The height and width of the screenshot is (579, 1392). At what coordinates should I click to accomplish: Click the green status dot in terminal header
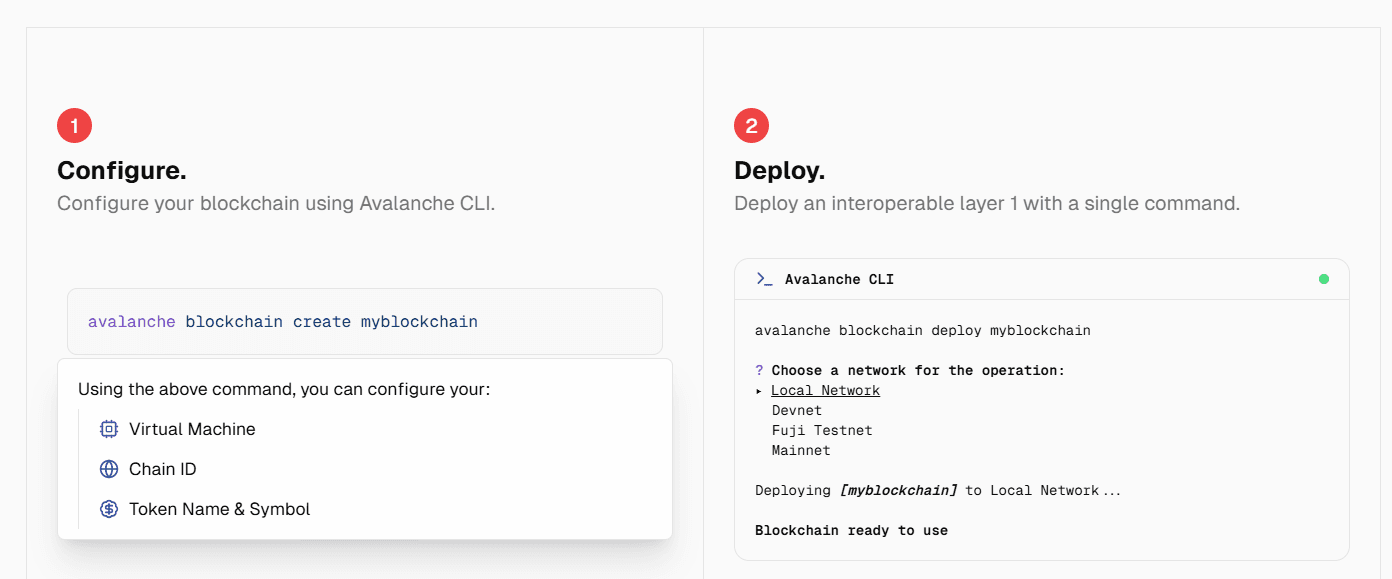[1324, 279]
